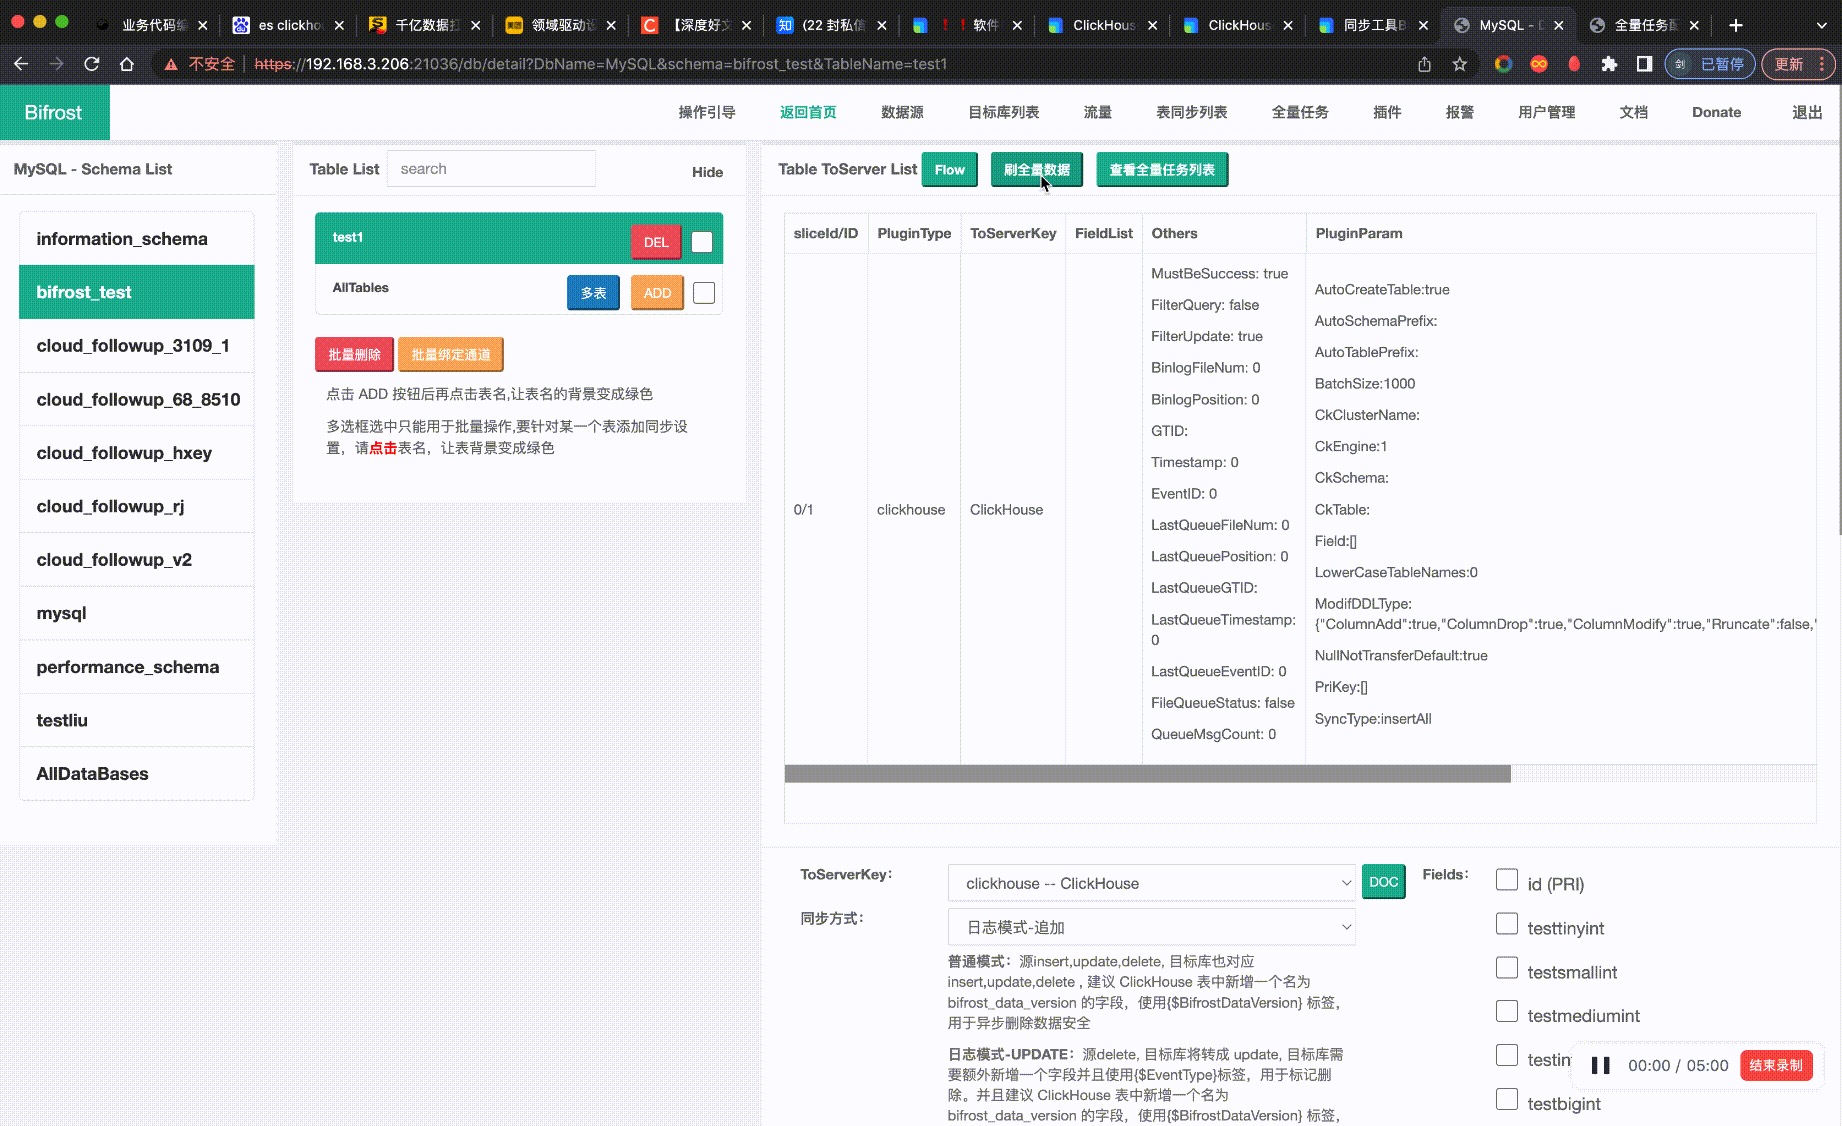Select the bifrost_test schema
This screenshot has width=1842, height=1126.
(x=136, y=292)
